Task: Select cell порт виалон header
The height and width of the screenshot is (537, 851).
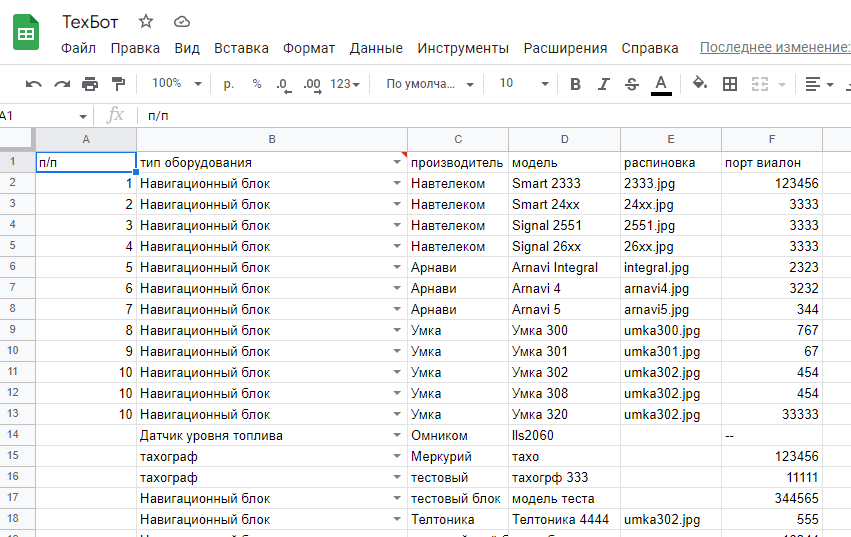Action: click(x=772, y=162)
